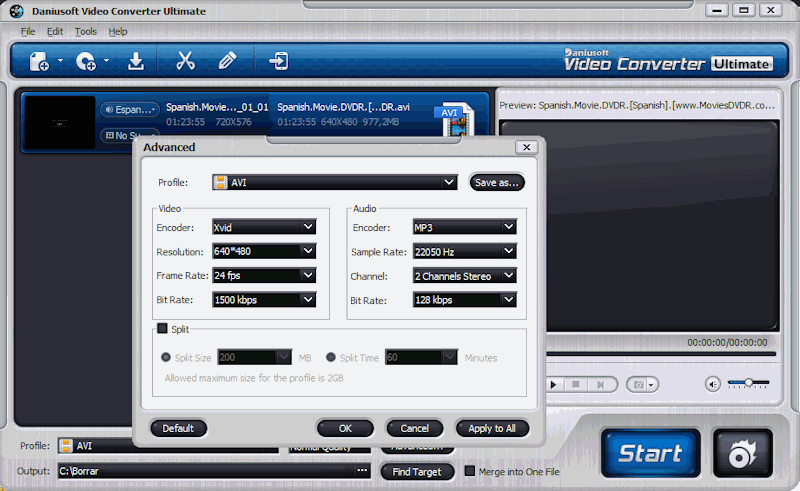Screen dimensions: 800x491
Task: Minimize the Daniusoft window
Action: click(x=717, y=10)
